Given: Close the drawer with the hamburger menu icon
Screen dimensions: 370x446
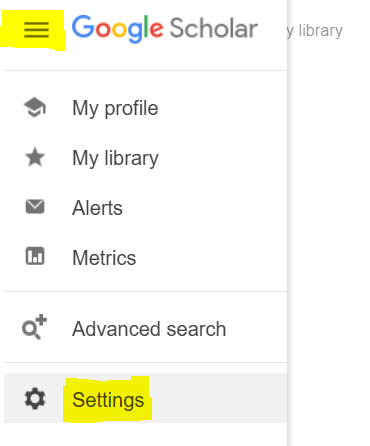Looking at the screenshot, I should 36,30.
